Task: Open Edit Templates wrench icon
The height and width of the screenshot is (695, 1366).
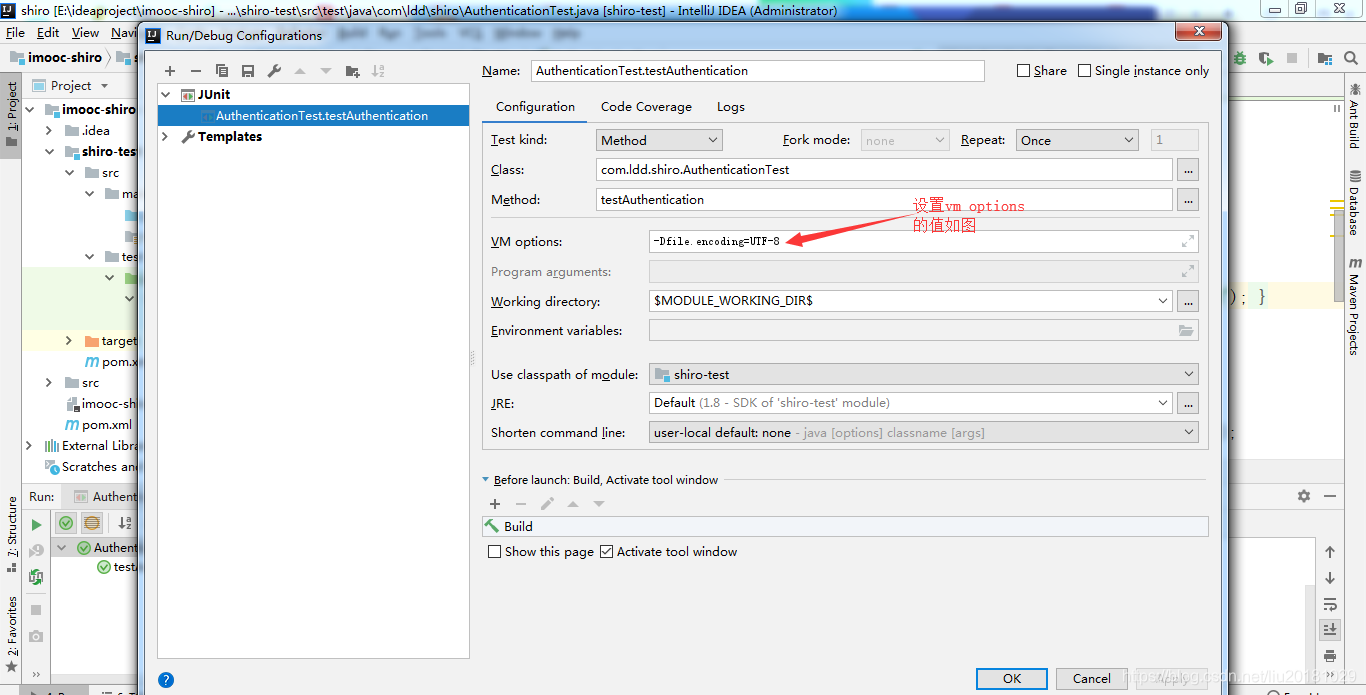Action: click(x=274, y=71)
